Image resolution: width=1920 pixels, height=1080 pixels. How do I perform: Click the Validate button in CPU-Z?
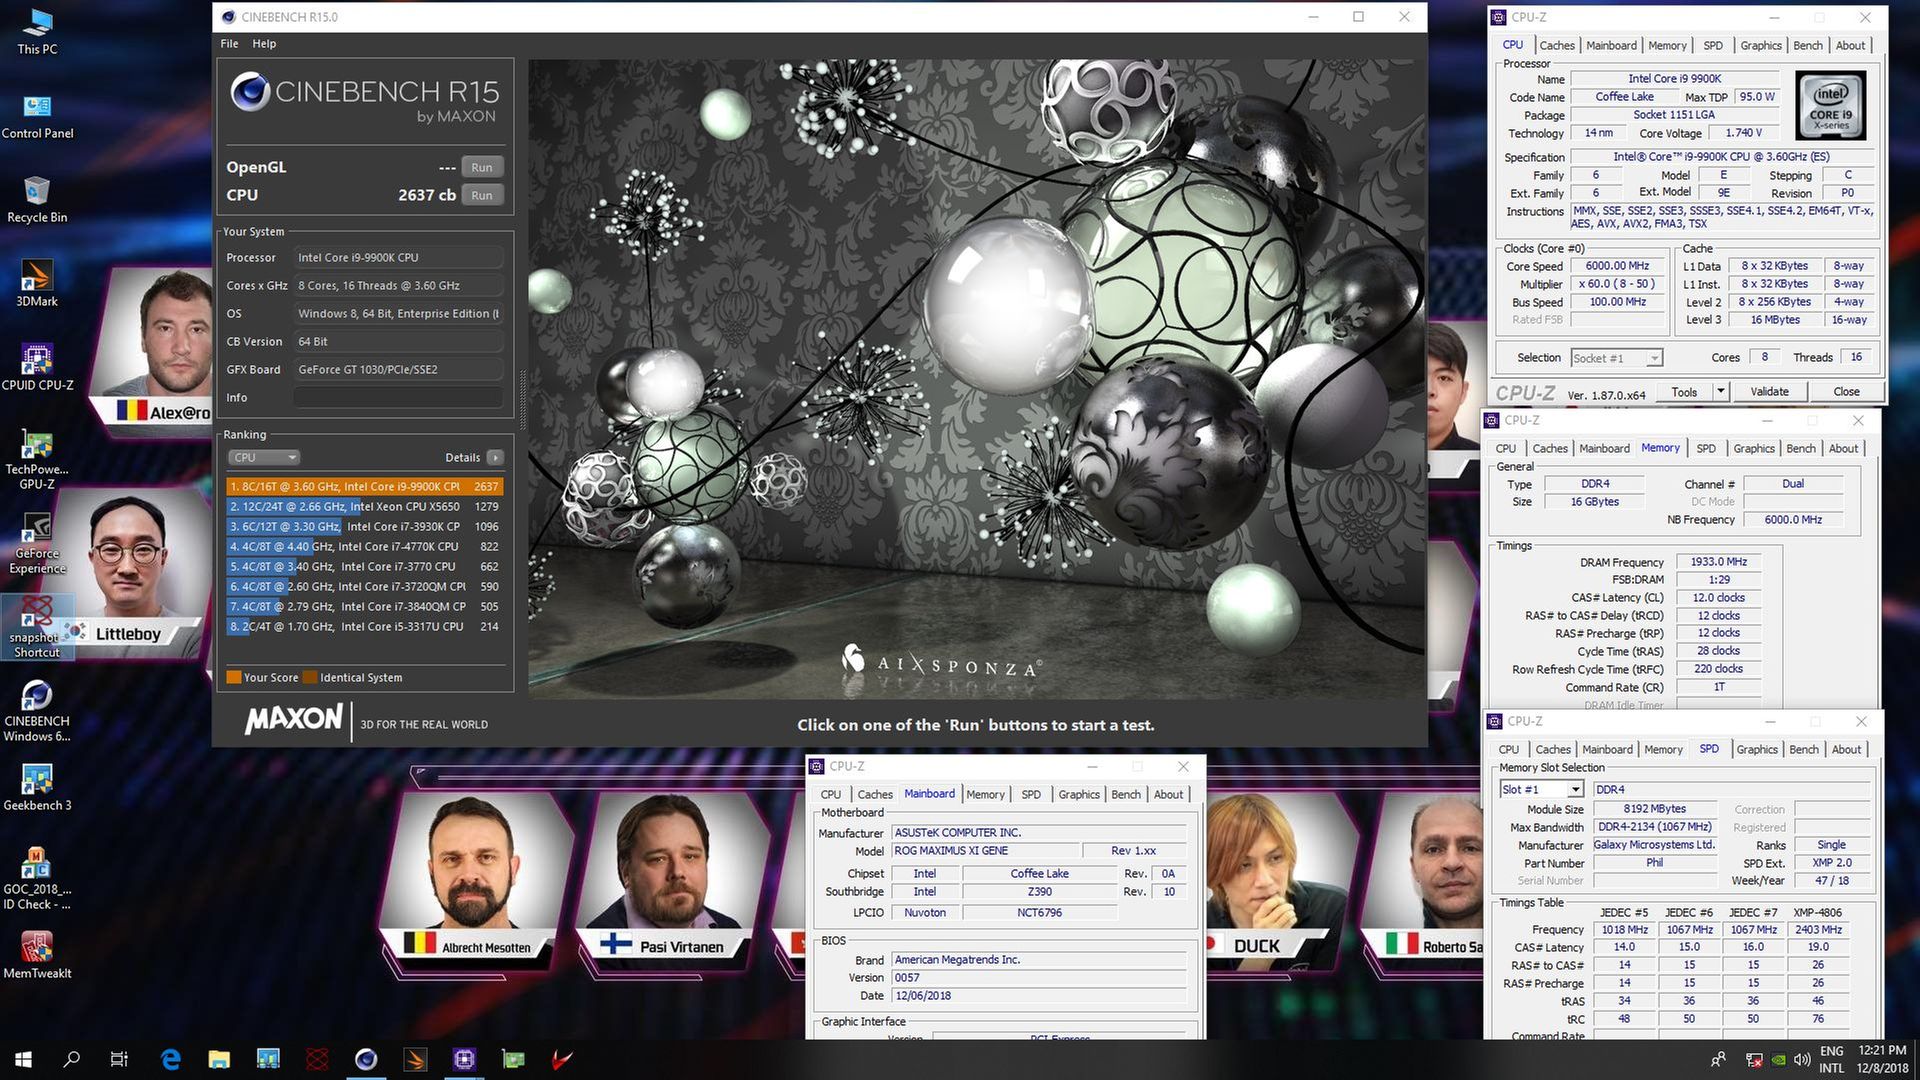point(1769,392)
